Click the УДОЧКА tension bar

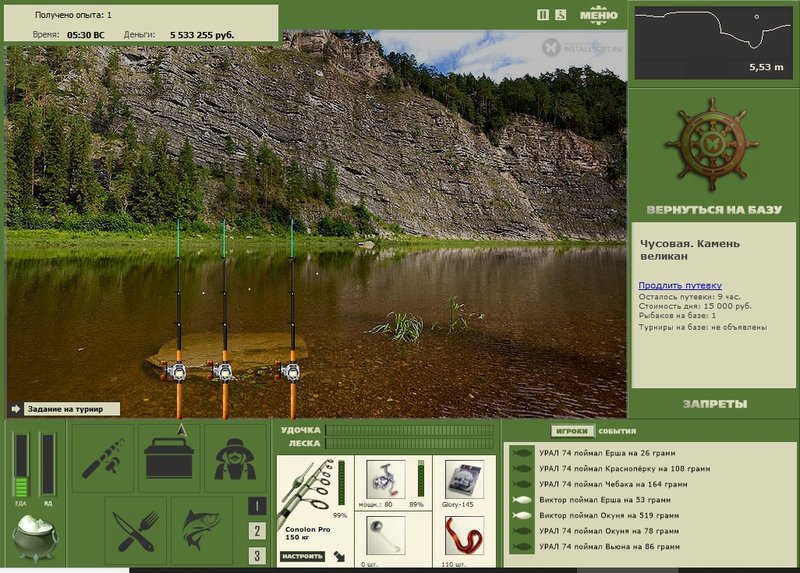[x=410, y=430]
